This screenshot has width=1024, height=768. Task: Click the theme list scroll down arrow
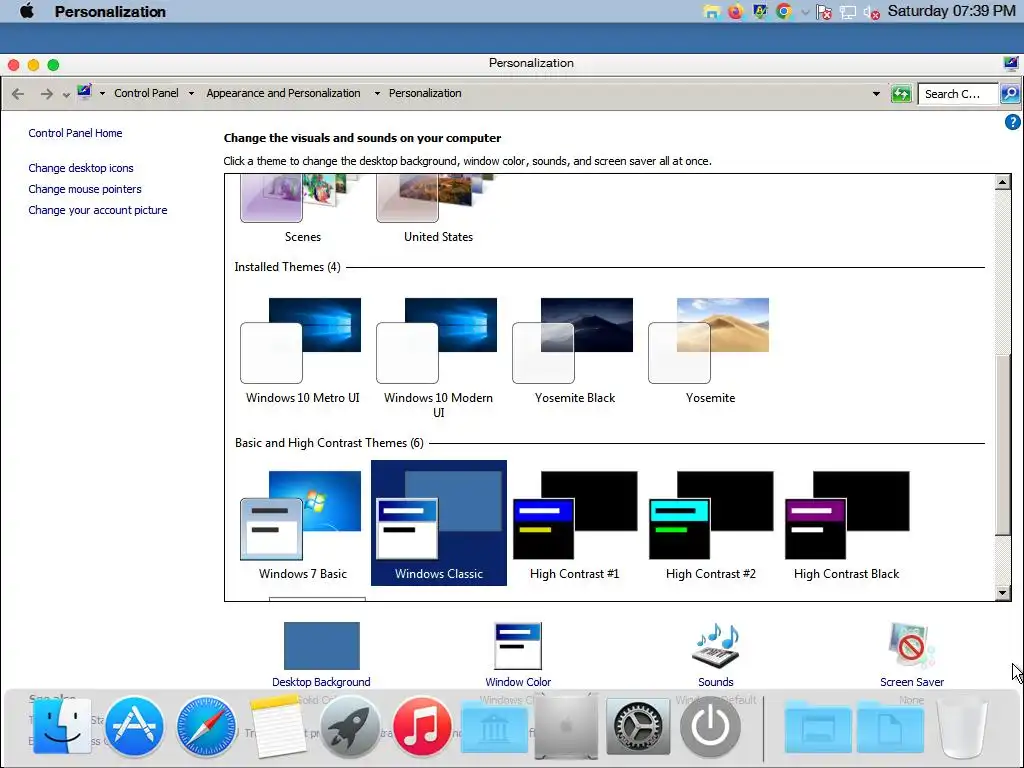pyautogui.click(x=1002, y=592)
